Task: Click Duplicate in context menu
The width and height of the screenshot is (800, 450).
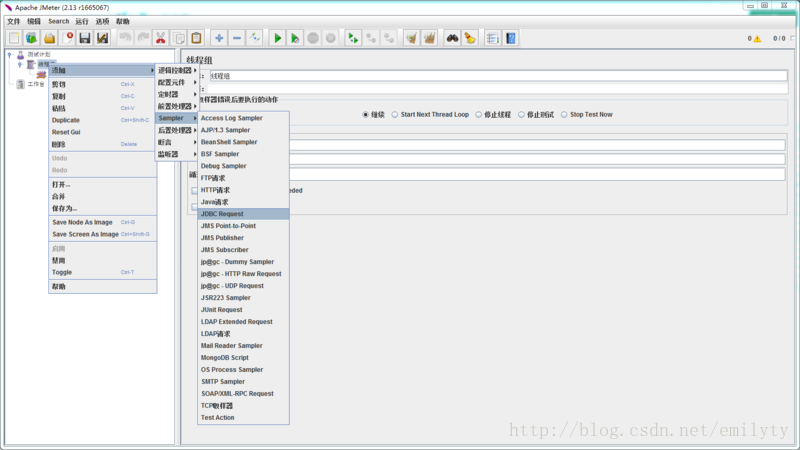Action: [x=102, y=120]
